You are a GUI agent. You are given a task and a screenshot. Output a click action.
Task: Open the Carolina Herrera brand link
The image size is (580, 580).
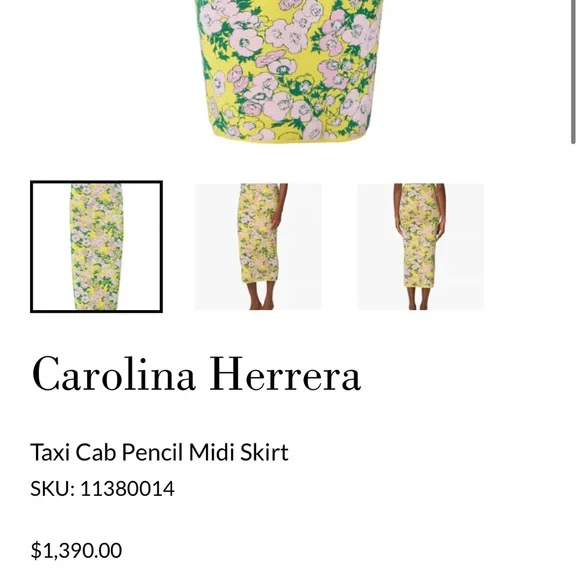point(196,374)
